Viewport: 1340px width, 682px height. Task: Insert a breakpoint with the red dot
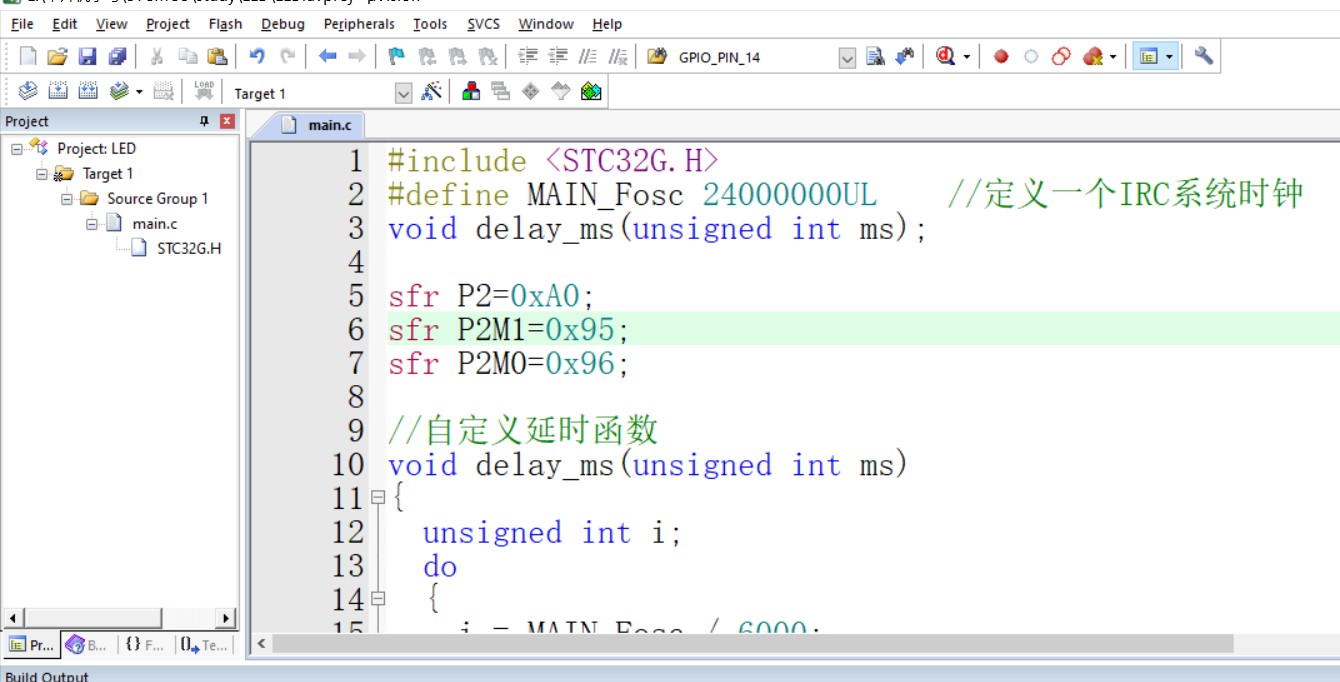click(x=1001, y=57)
